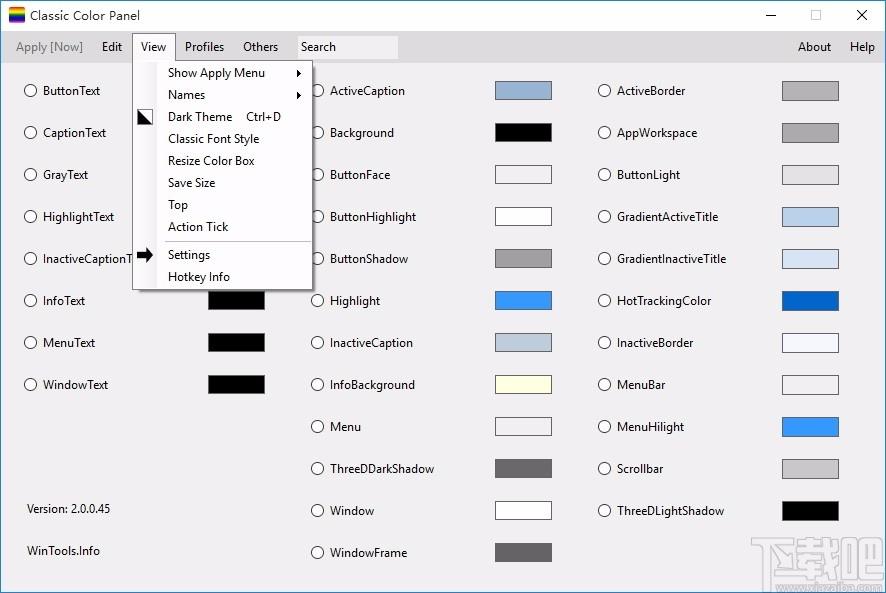Select the MenuBar radio button
886x593 pixels.
[x=605, y=384]
